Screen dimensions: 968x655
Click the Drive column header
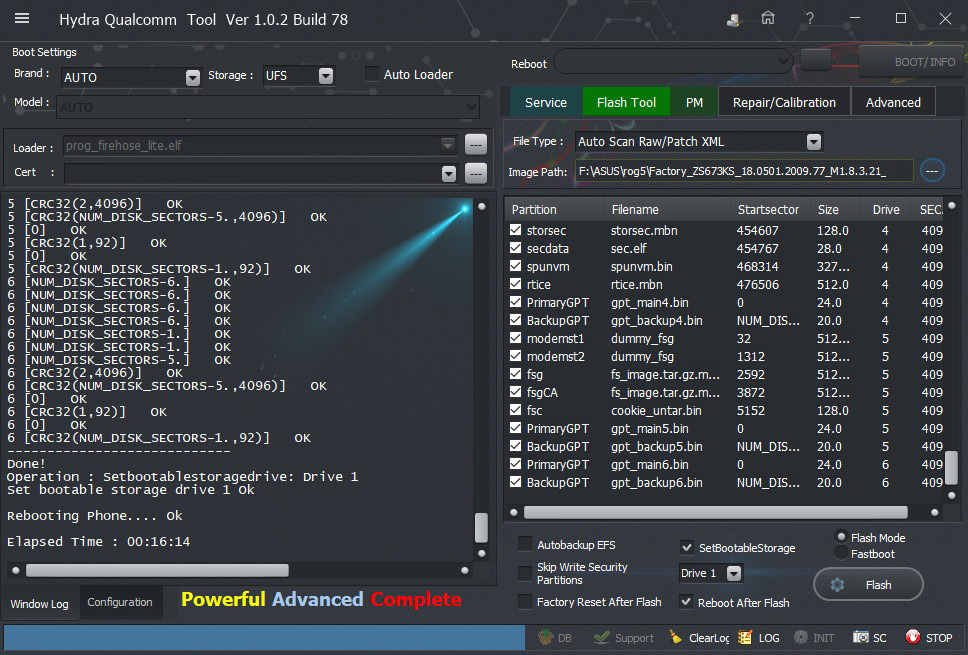[x=886, y=209]
